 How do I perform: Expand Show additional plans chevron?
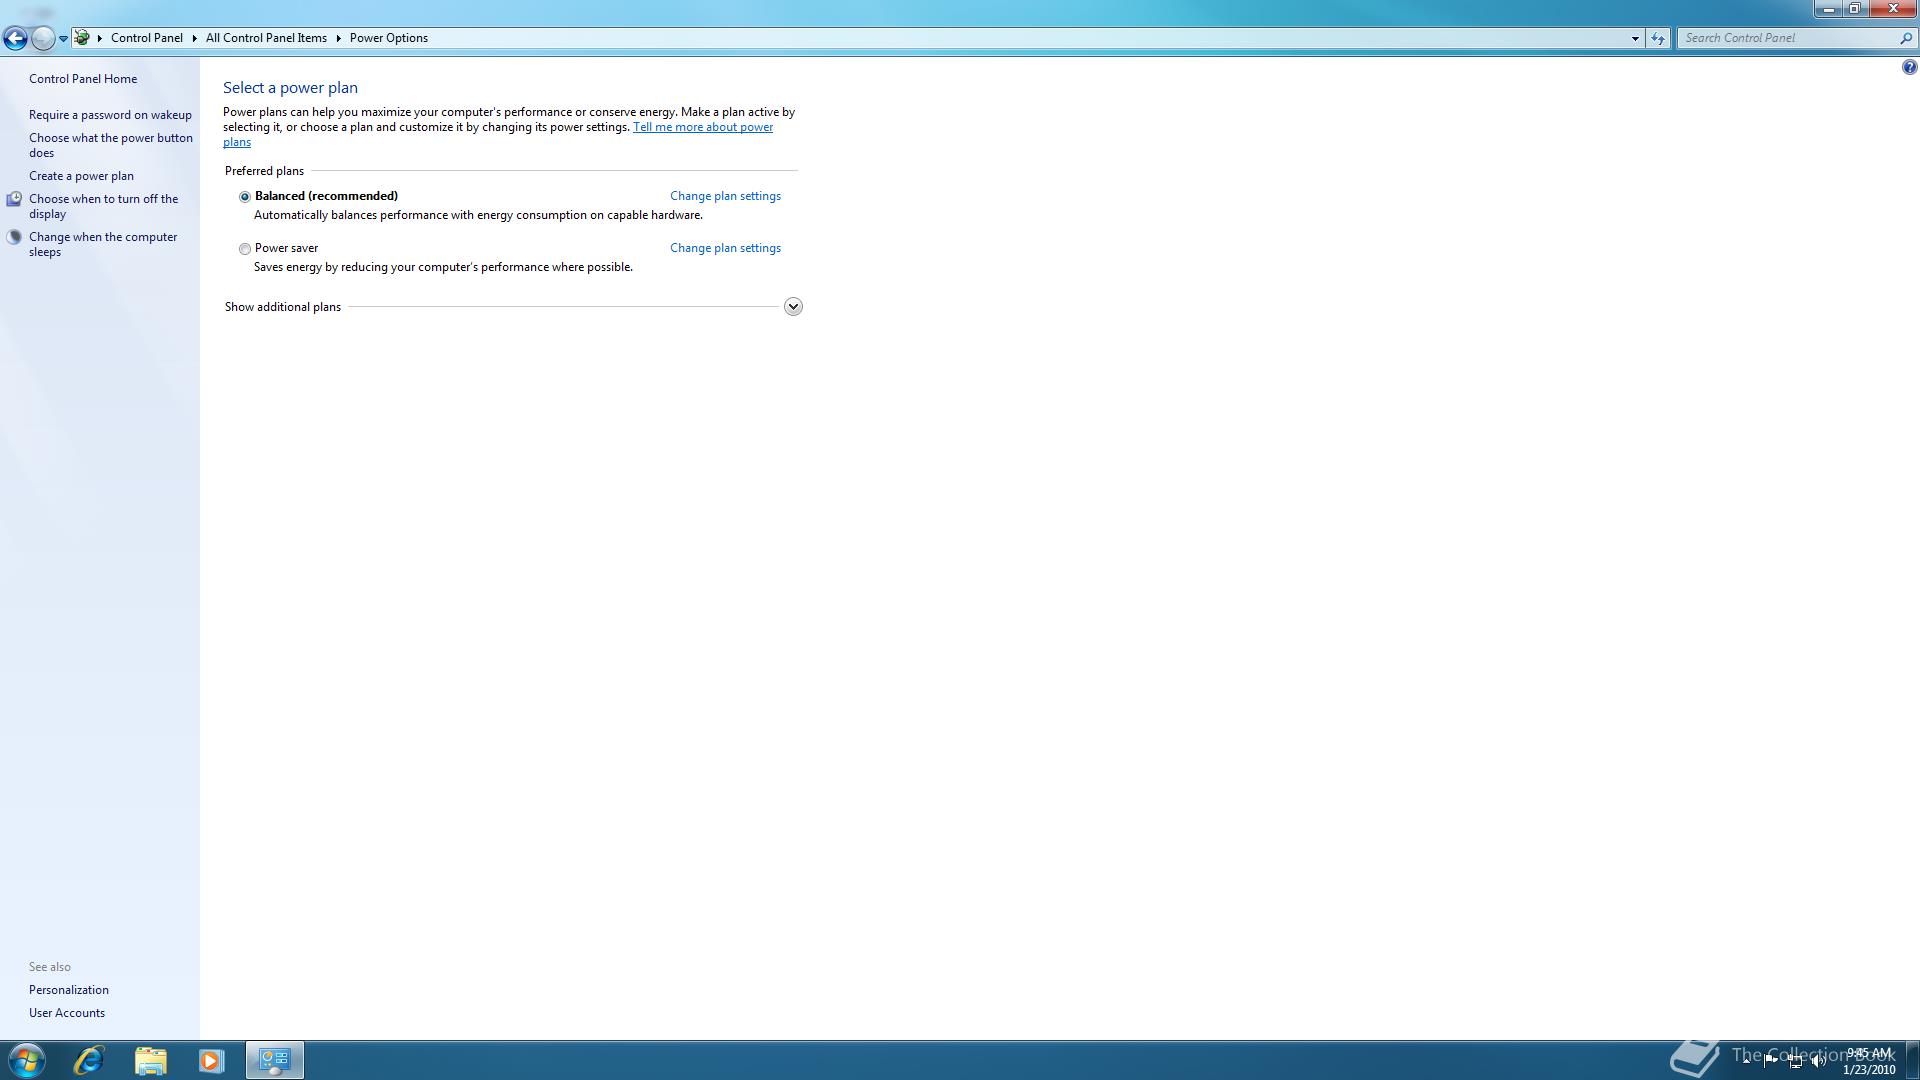793,307
